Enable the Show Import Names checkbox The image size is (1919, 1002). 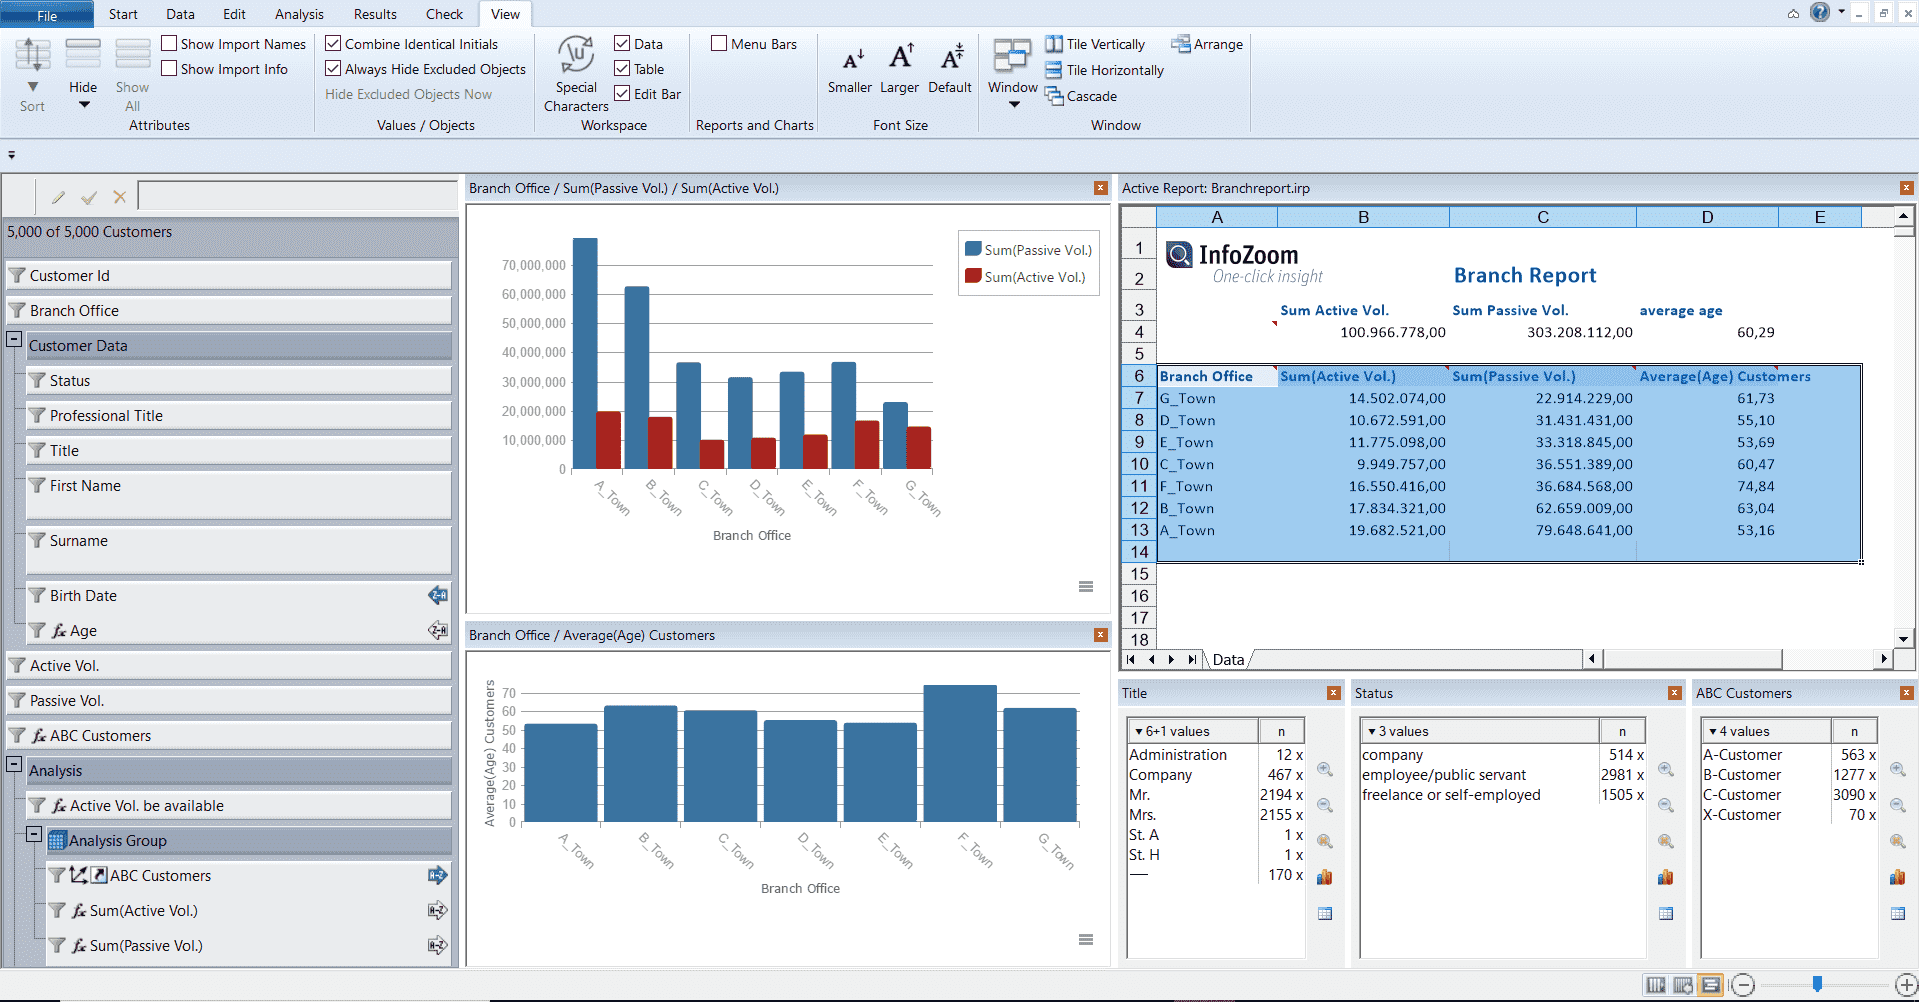pos(170,44)
